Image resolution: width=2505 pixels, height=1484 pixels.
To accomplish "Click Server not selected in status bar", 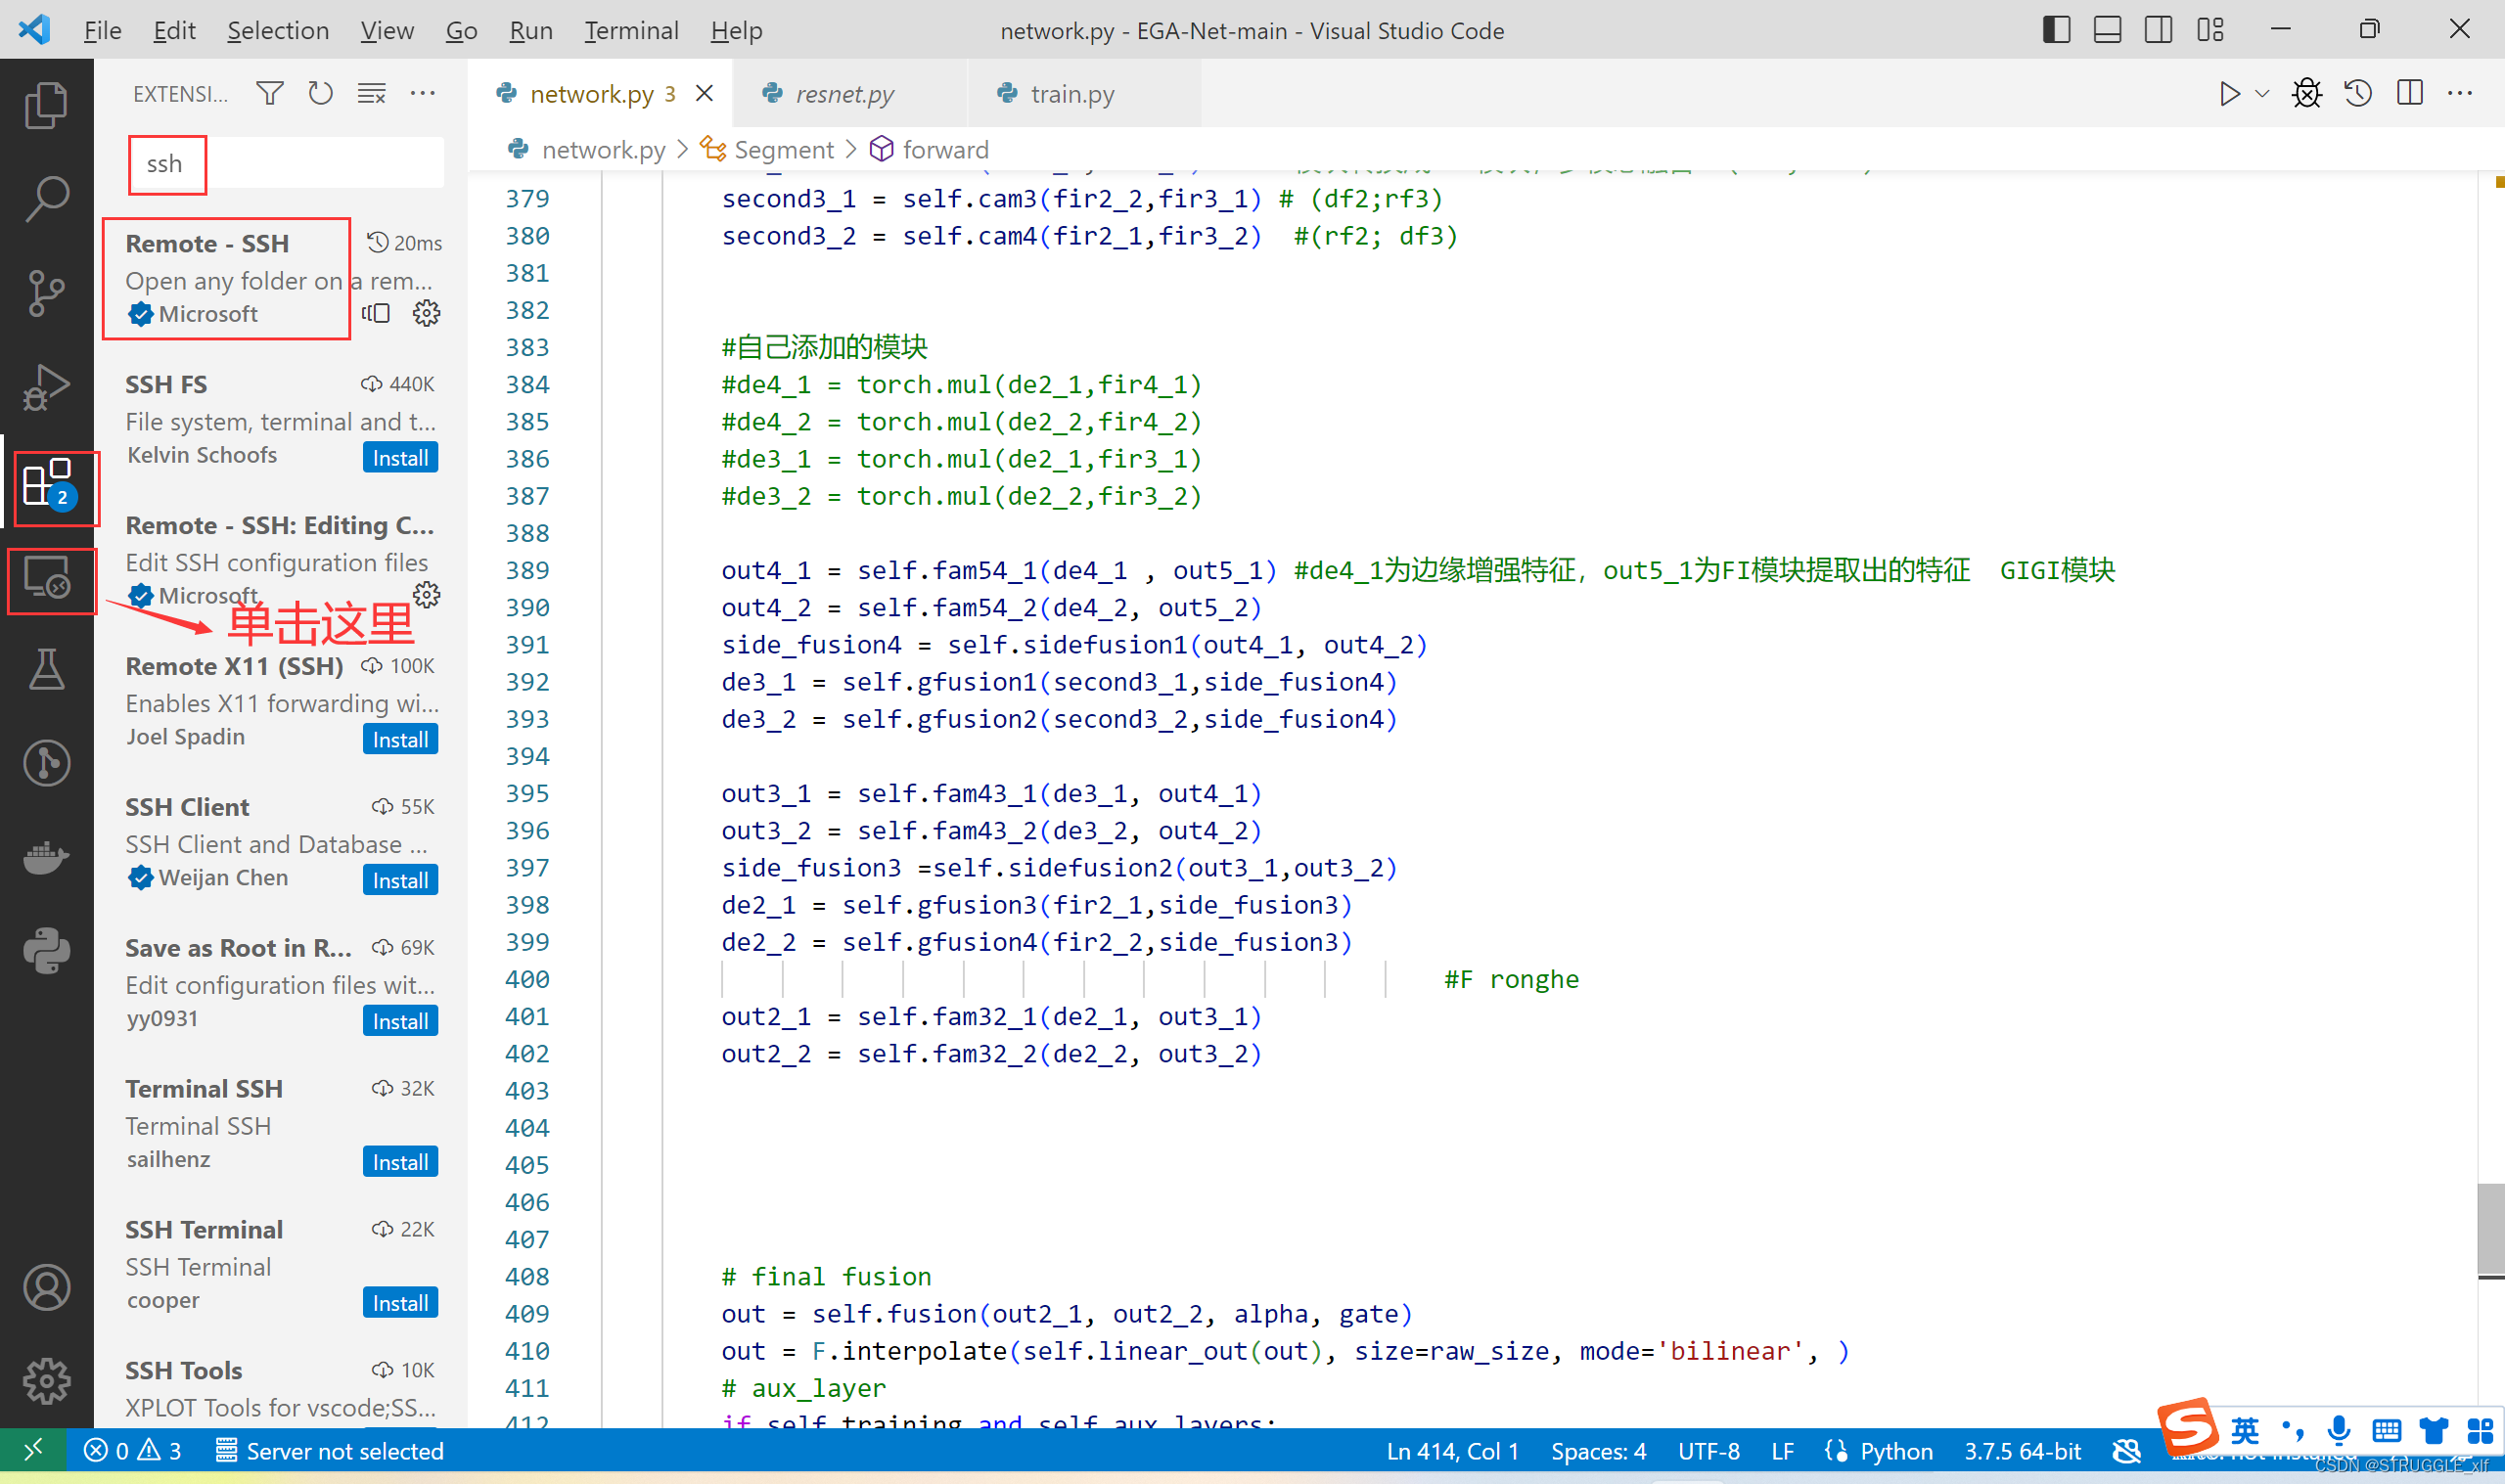I will [x=330, y=1451].
